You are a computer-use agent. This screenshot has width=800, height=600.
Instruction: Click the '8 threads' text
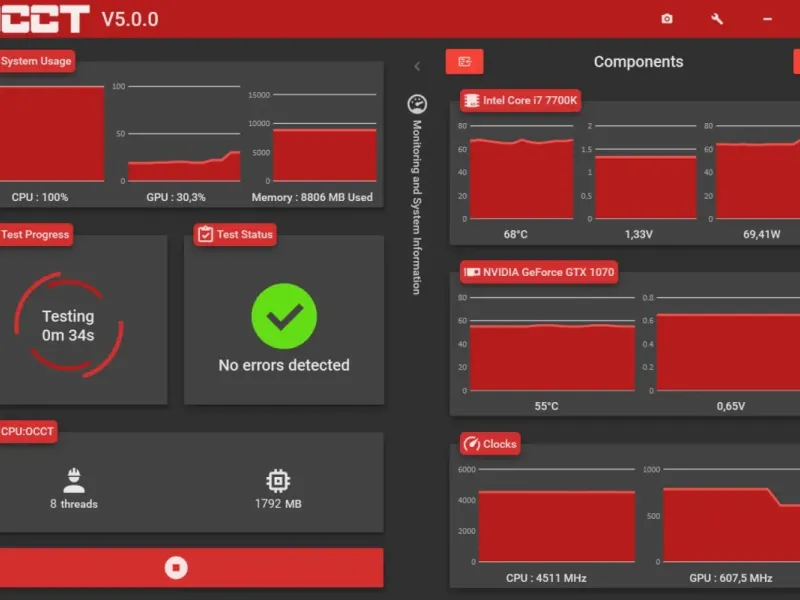74,504
